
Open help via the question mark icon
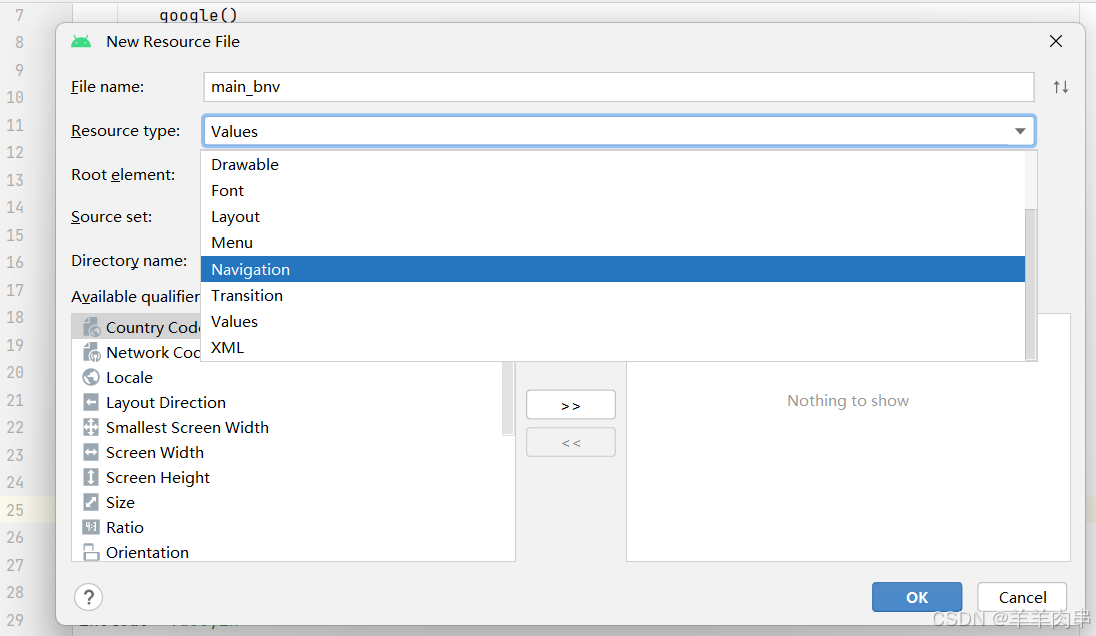(x=88, y=597)
